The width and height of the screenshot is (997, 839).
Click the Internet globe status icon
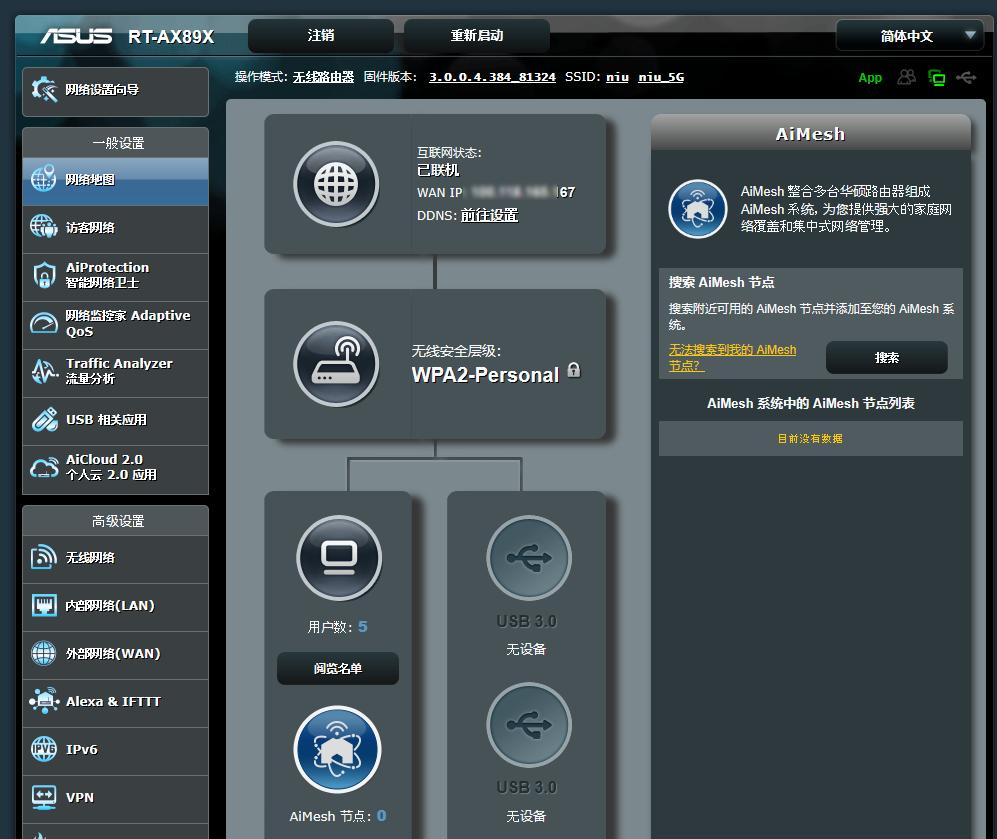[x=336, y=184]
